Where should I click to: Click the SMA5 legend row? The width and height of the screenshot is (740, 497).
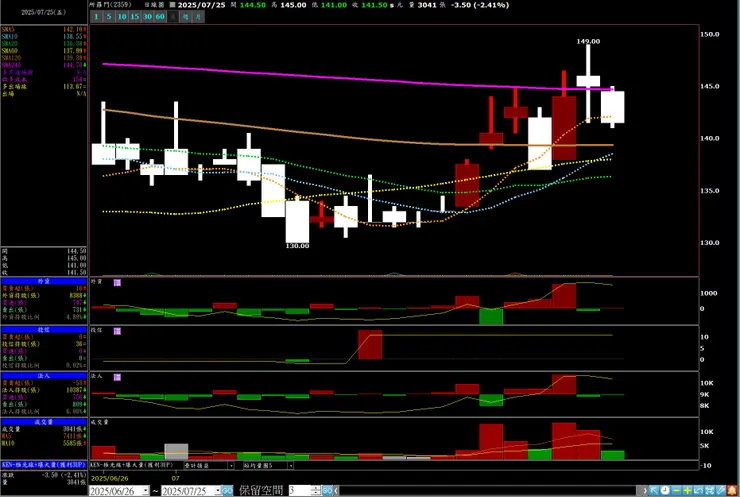44,29
